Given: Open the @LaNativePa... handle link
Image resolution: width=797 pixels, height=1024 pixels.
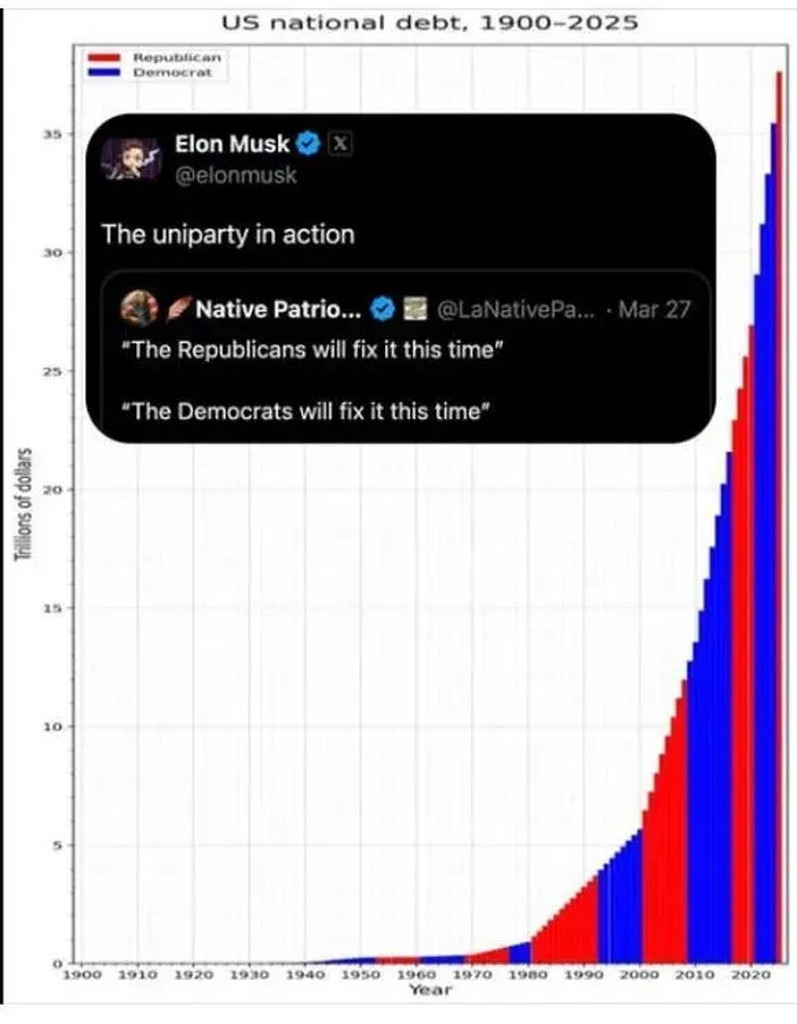Looking at the screenshot, I should tap(517, 309).
